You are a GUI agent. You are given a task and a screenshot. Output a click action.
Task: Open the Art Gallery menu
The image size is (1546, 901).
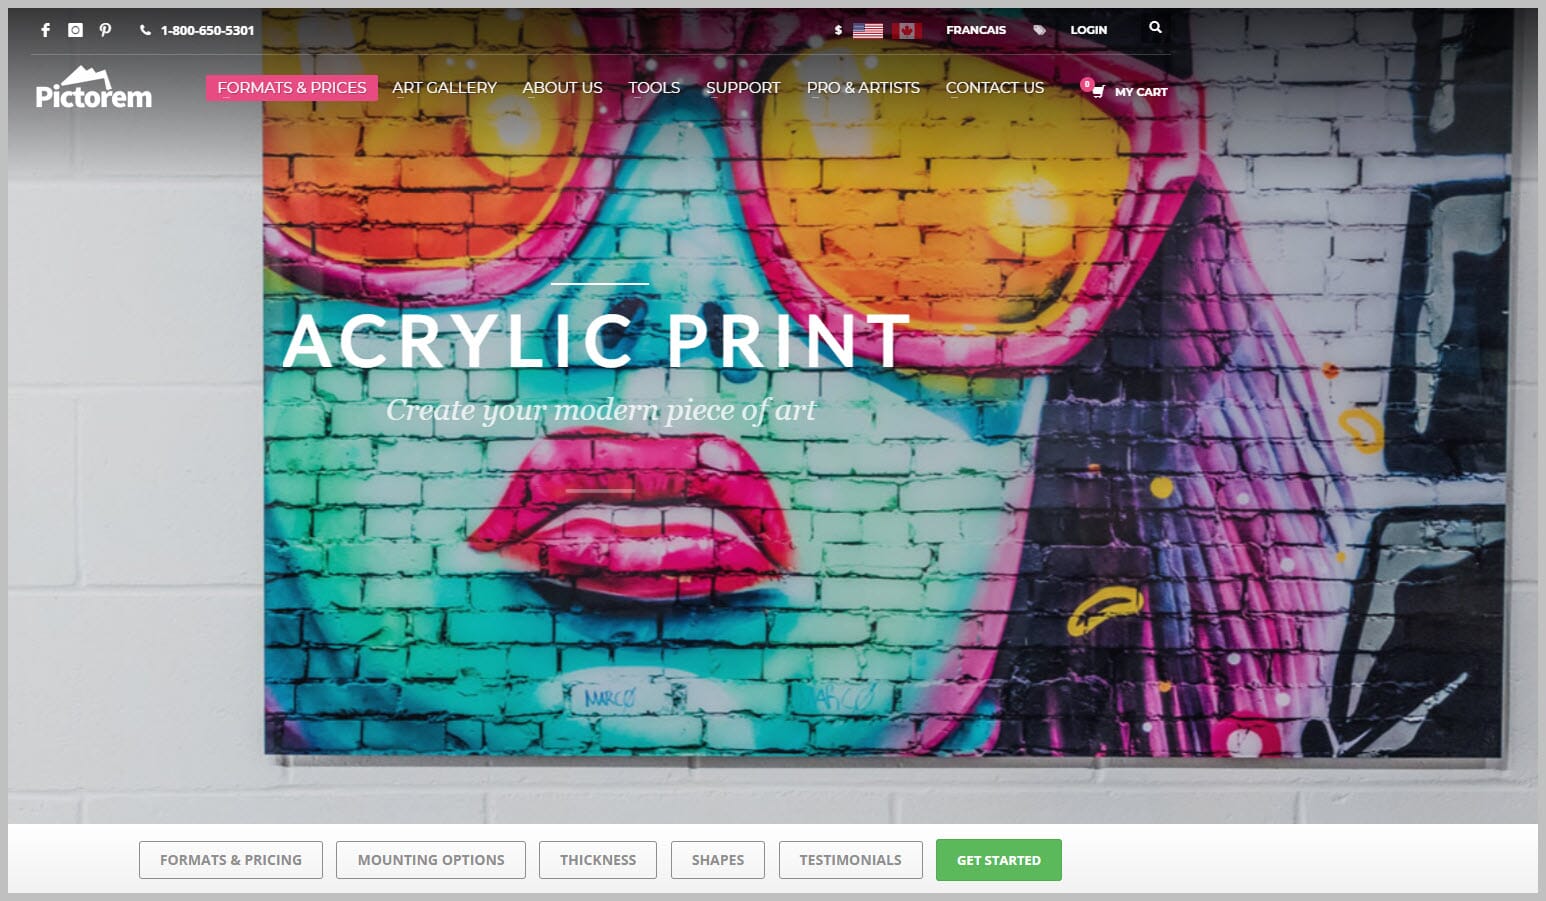click(444, 88)
